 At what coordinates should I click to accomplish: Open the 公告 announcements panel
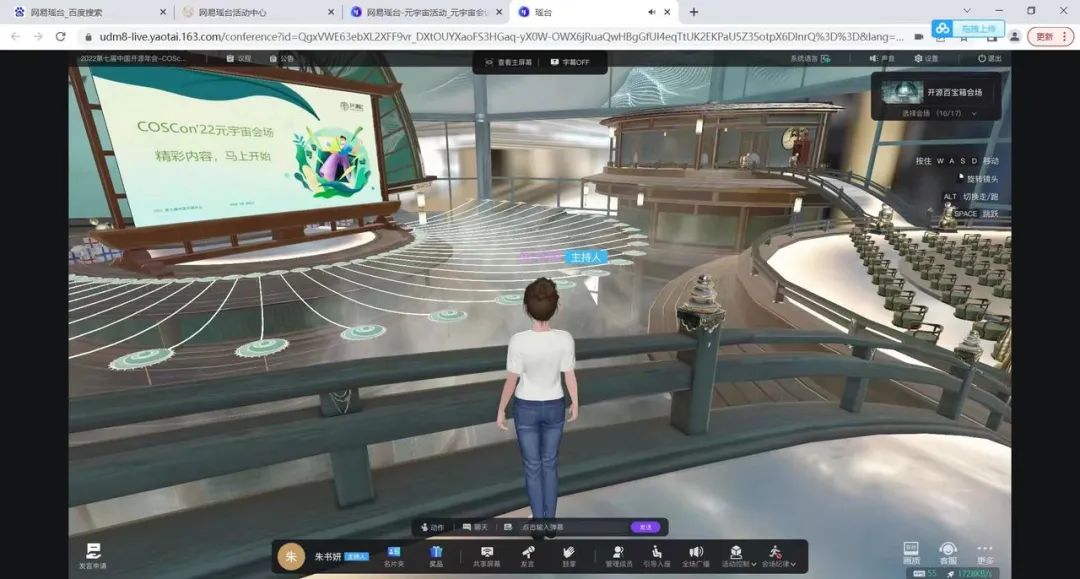tap(282, 59)
